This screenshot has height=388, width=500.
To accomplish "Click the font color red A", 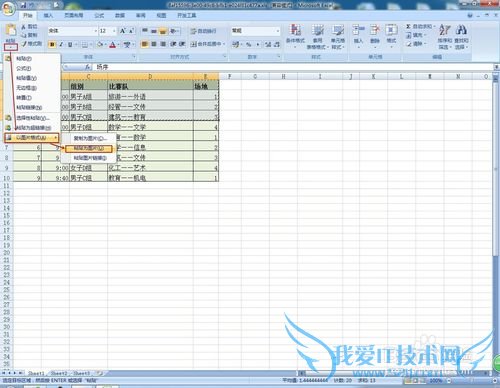I will click(x=113, y=44).
